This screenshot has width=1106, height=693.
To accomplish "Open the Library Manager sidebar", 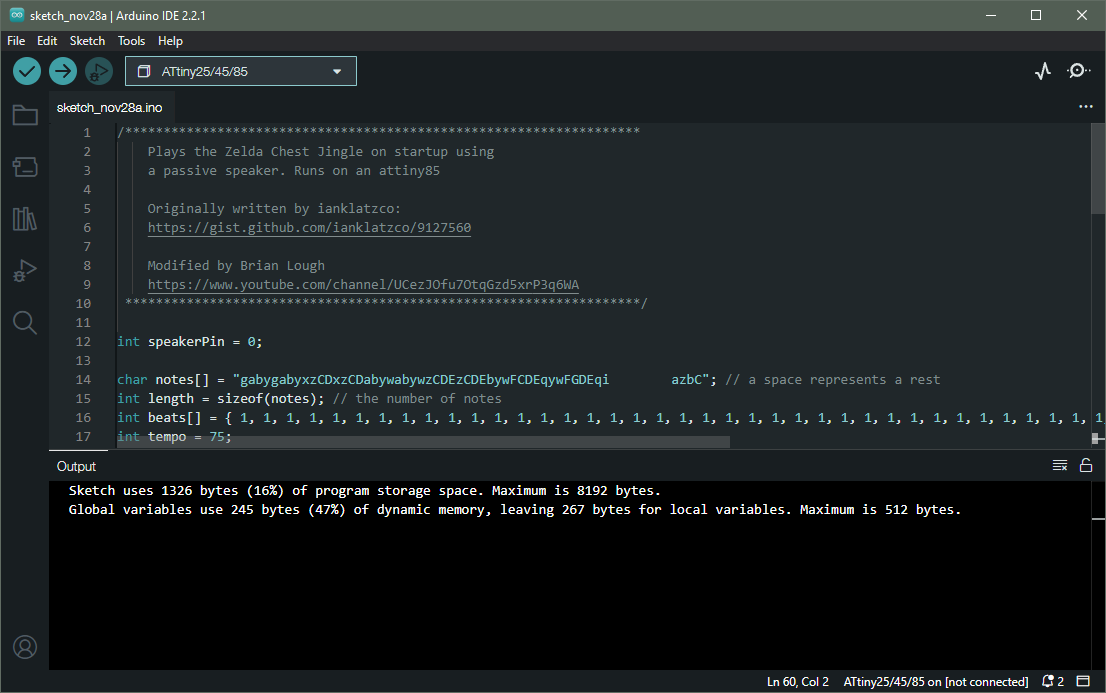I will (25, 219).
